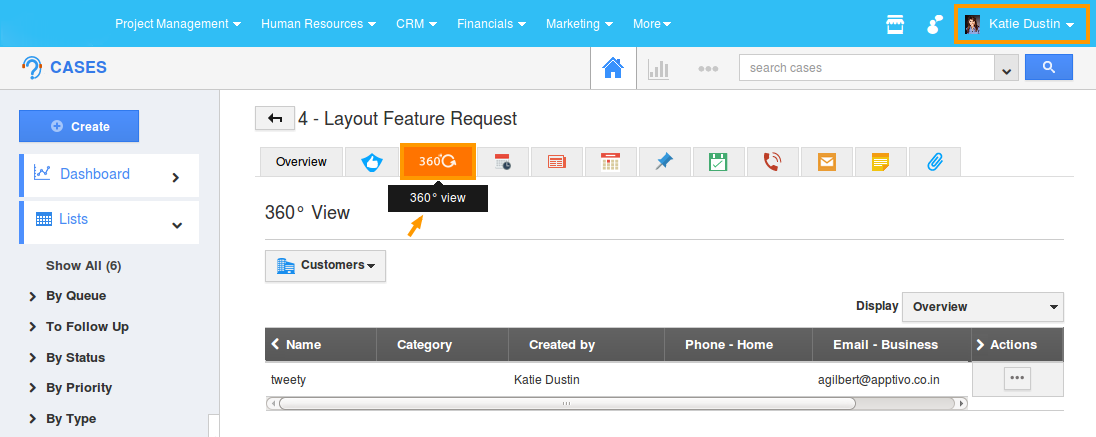Click the table's horizontal scrollbar
Viewport: 1096px width, 437px height.
click(566, 404)
